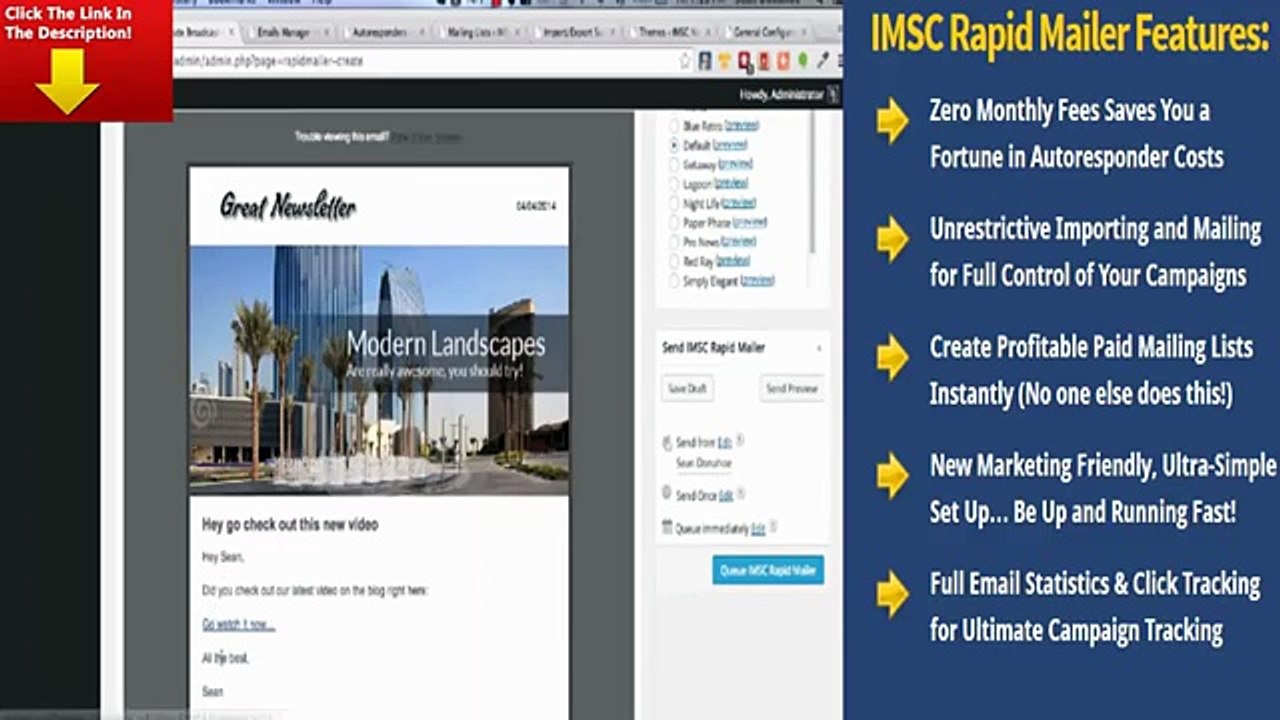Screen dimensions: 1280x720
Task: Select the Blue Retro theme radio button
Action: click(675, 126)
